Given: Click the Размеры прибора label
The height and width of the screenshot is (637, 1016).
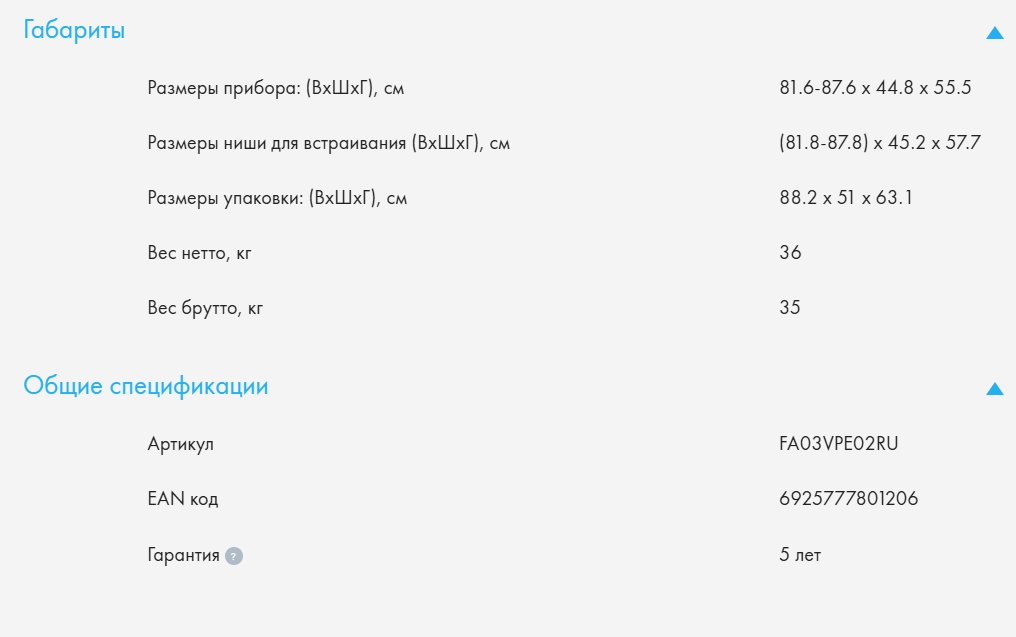Looking at the screenshot, I should coord(275,88).
